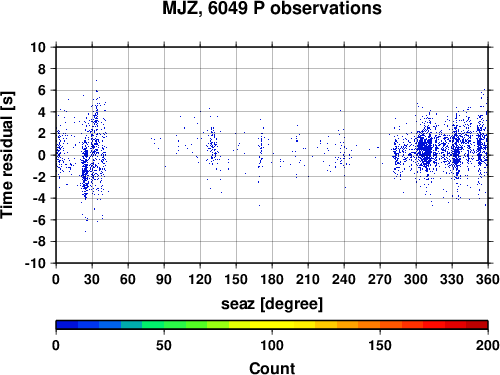Click the data cluster near 30 degrees azimuth
This screenshot has height=375, width=500.
point(91,157)
